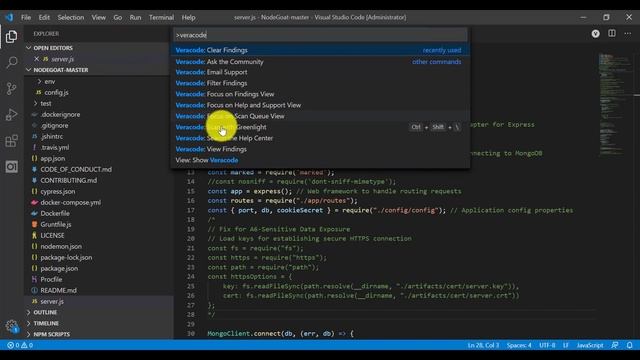Image resolution: width=640 pixels, height=360 pixels.
Task: Click the feedback icon in status bar
Action: 615,345
